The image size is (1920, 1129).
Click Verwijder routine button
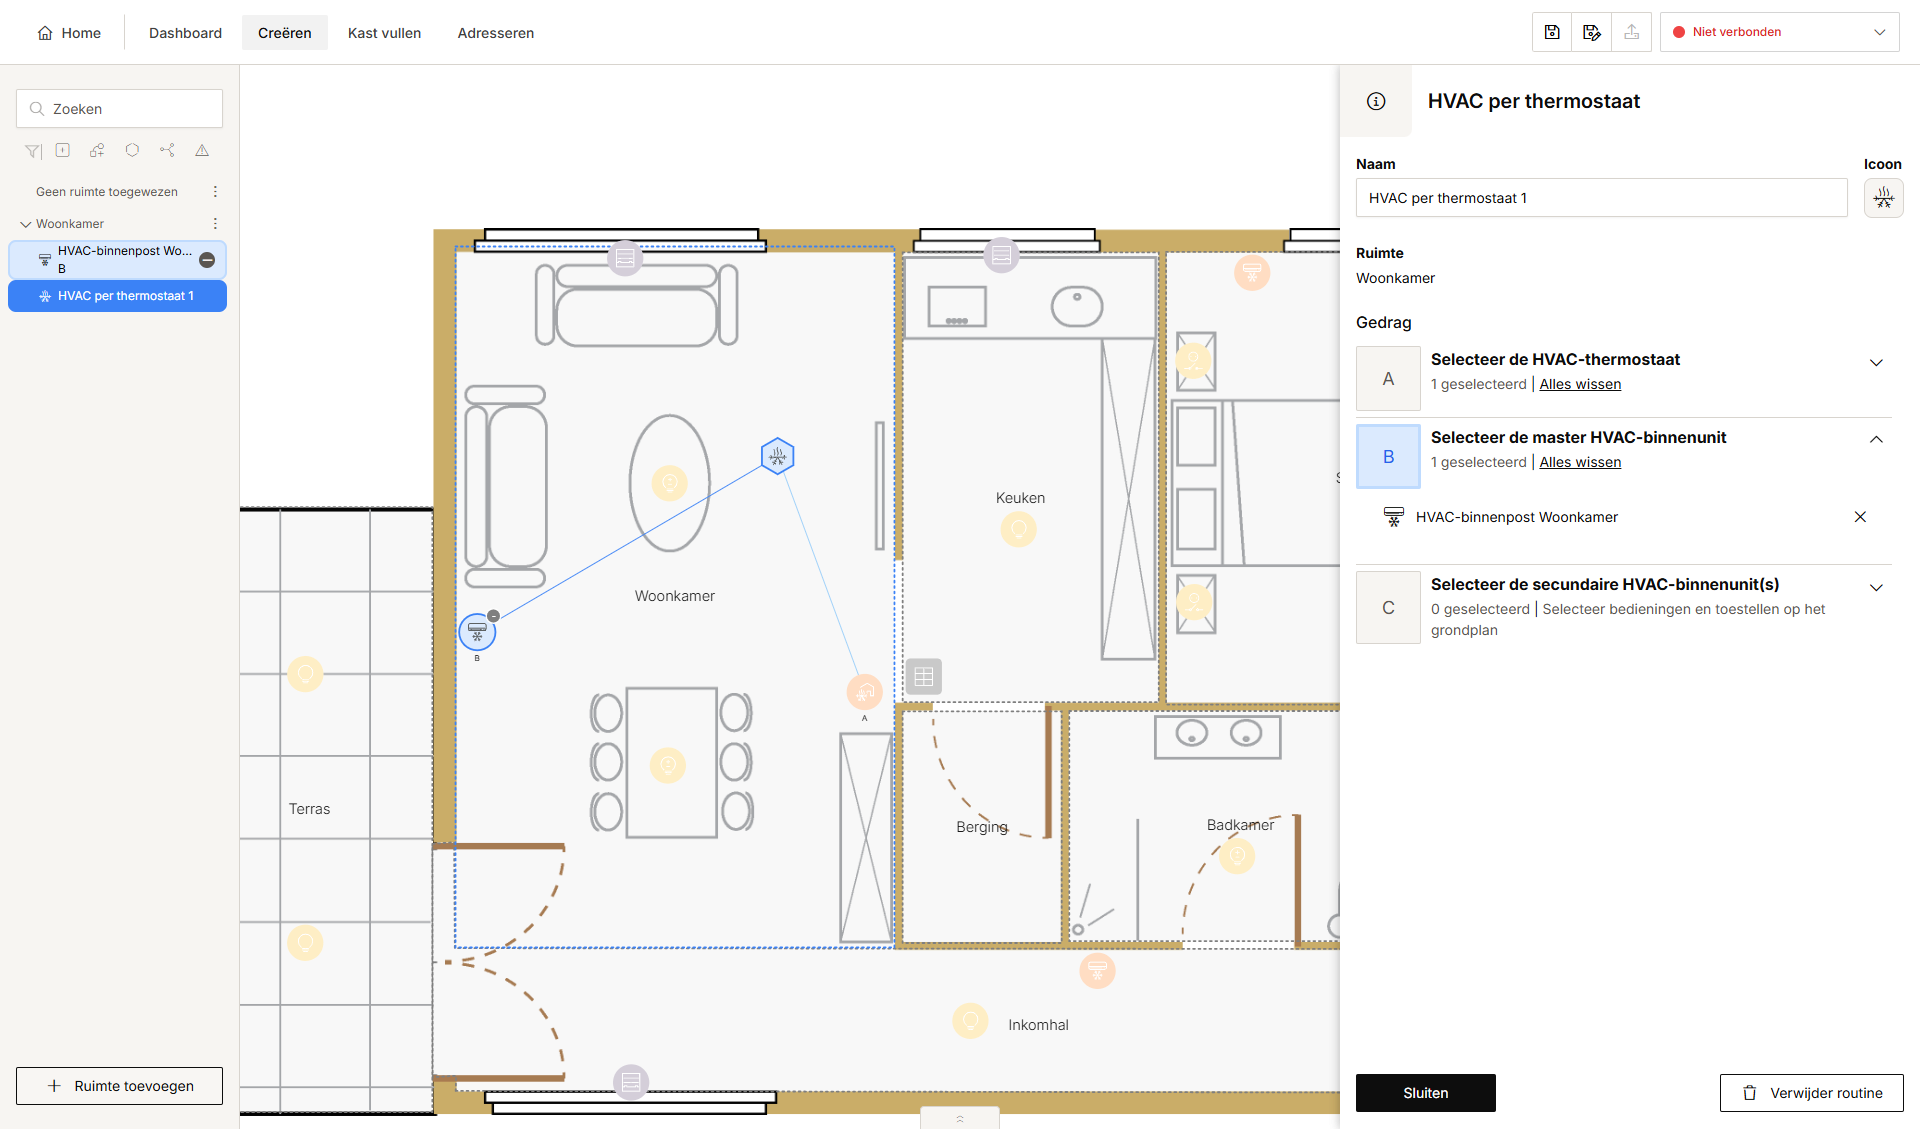[x=1811, y=1093]
